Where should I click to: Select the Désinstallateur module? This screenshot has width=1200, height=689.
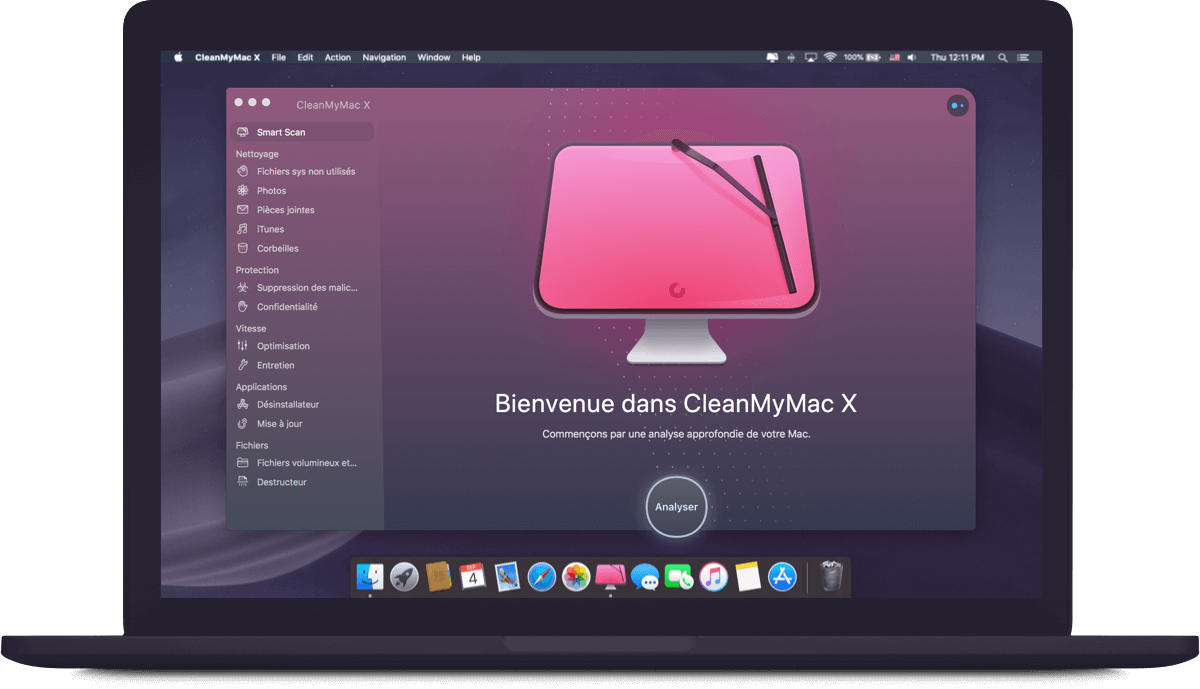287,404
